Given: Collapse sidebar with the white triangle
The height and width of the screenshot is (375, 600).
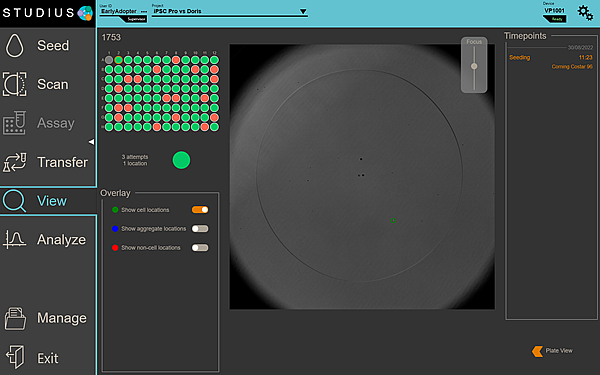Looking at the screenshot, I should [x=91, y=142].
